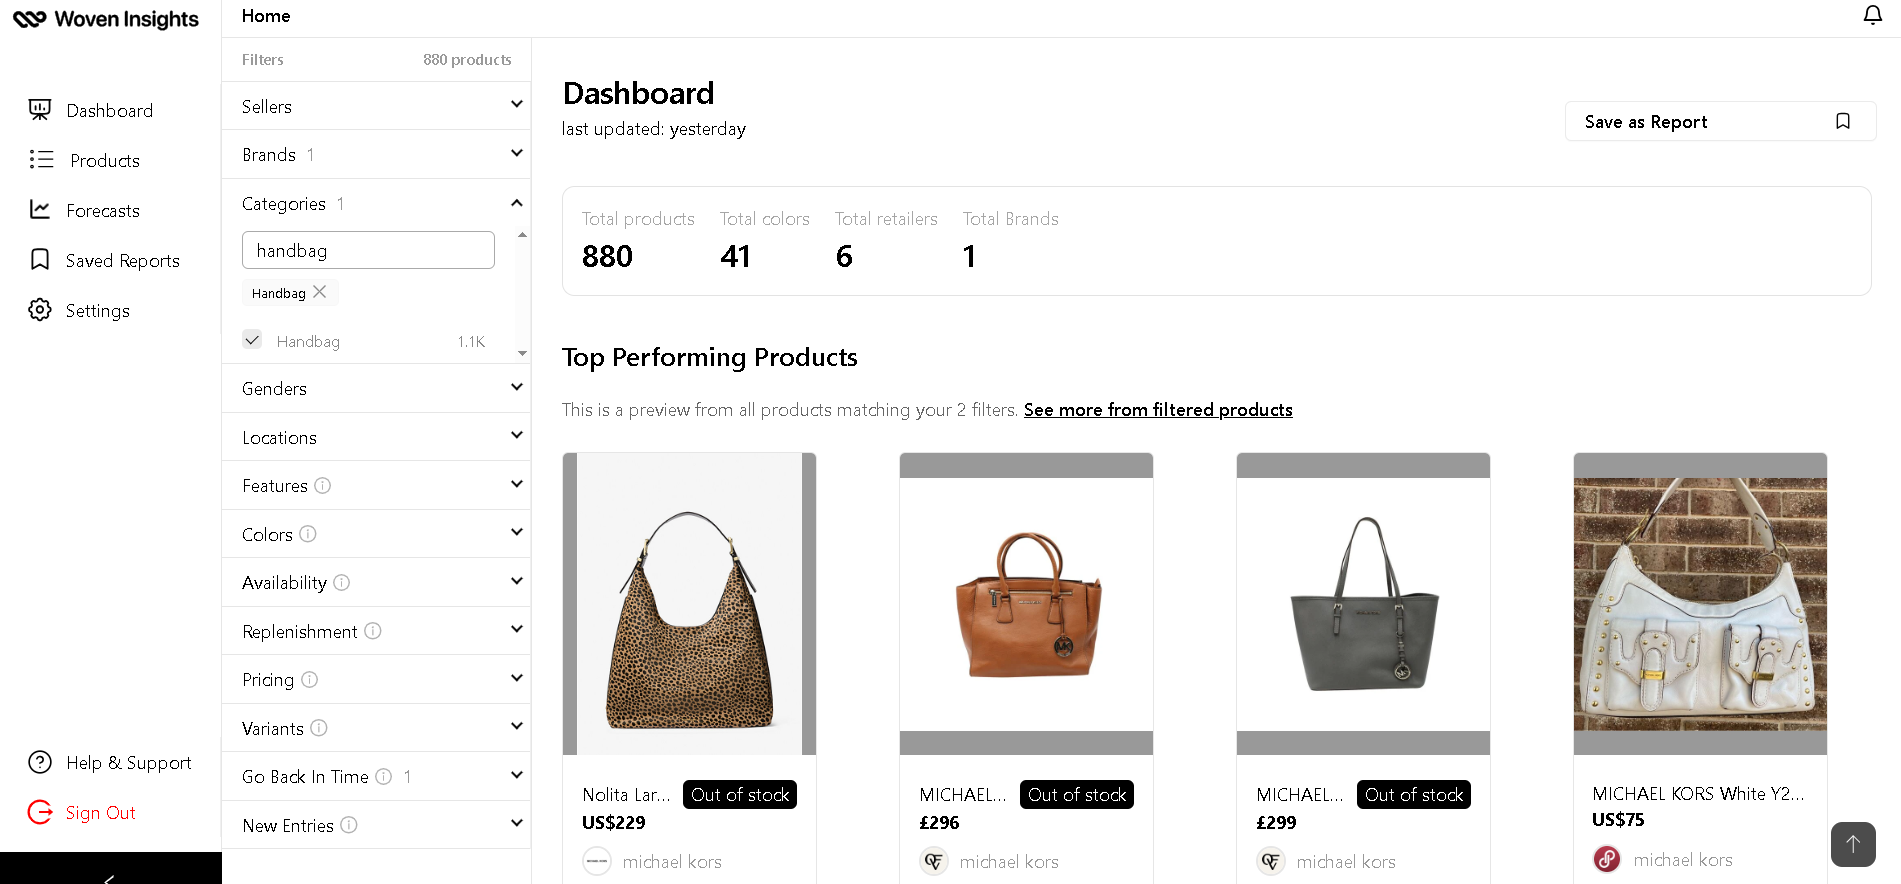Click the Home breadcrumb
Screen dimensions: 1901x884
tap(266, 16)
